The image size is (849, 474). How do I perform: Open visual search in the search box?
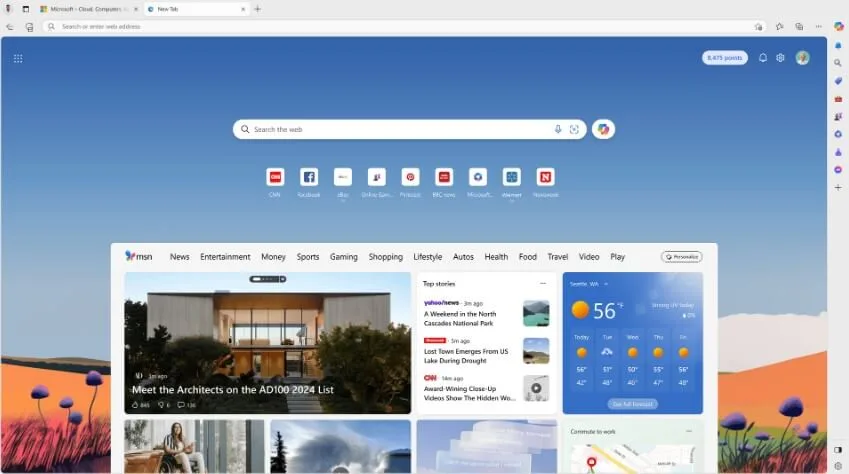[x=574, y=129]
